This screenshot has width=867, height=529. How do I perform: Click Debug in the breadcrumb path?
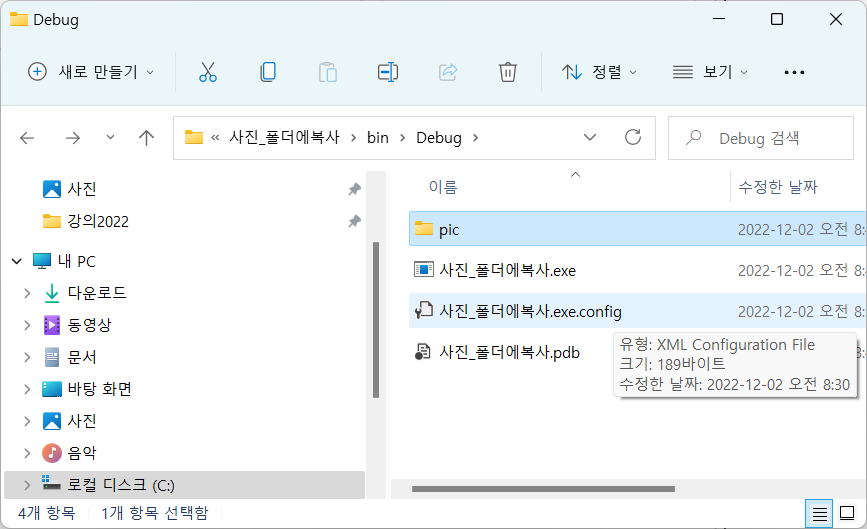click(x=439, y=138)
